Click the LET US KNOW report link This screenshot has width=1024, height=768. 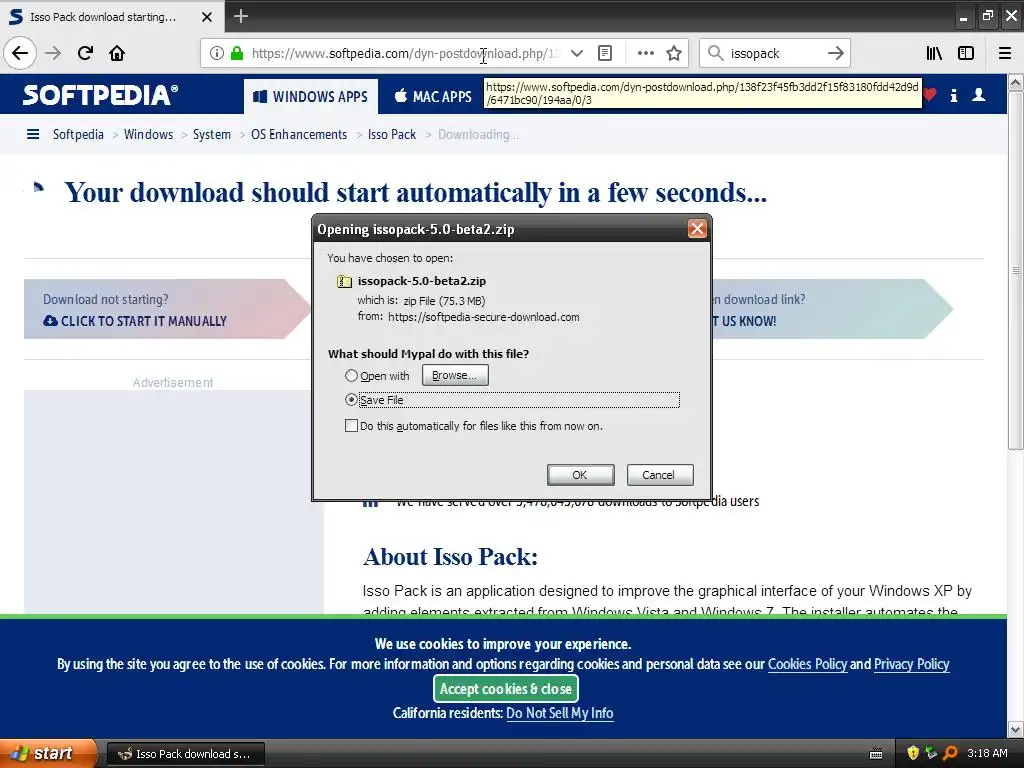(744, 321)
